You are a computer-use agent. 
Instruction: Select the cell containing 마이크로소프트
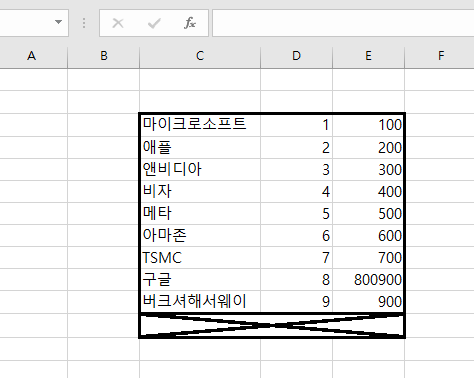click(200, 125)
